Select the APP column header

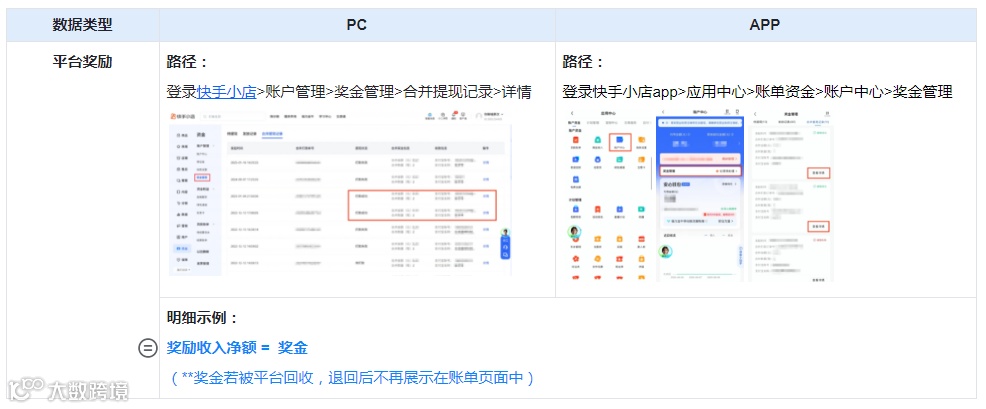click(765, 25)
